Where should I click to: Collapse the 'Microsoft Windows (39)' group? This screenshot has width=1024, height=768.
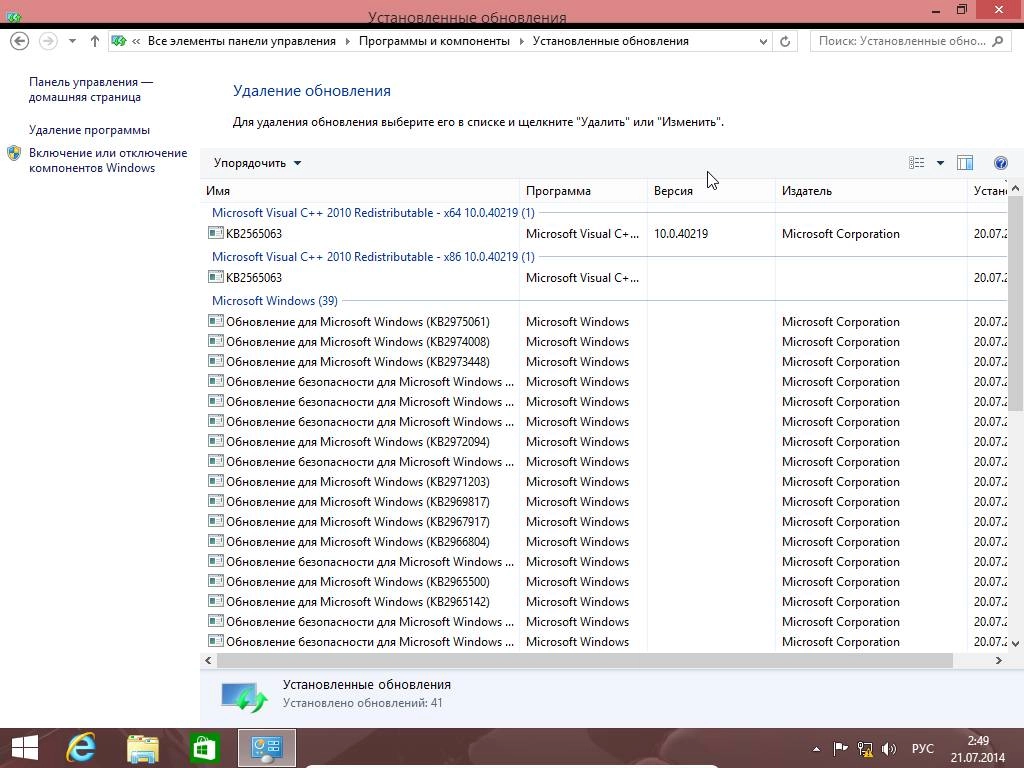274,300
